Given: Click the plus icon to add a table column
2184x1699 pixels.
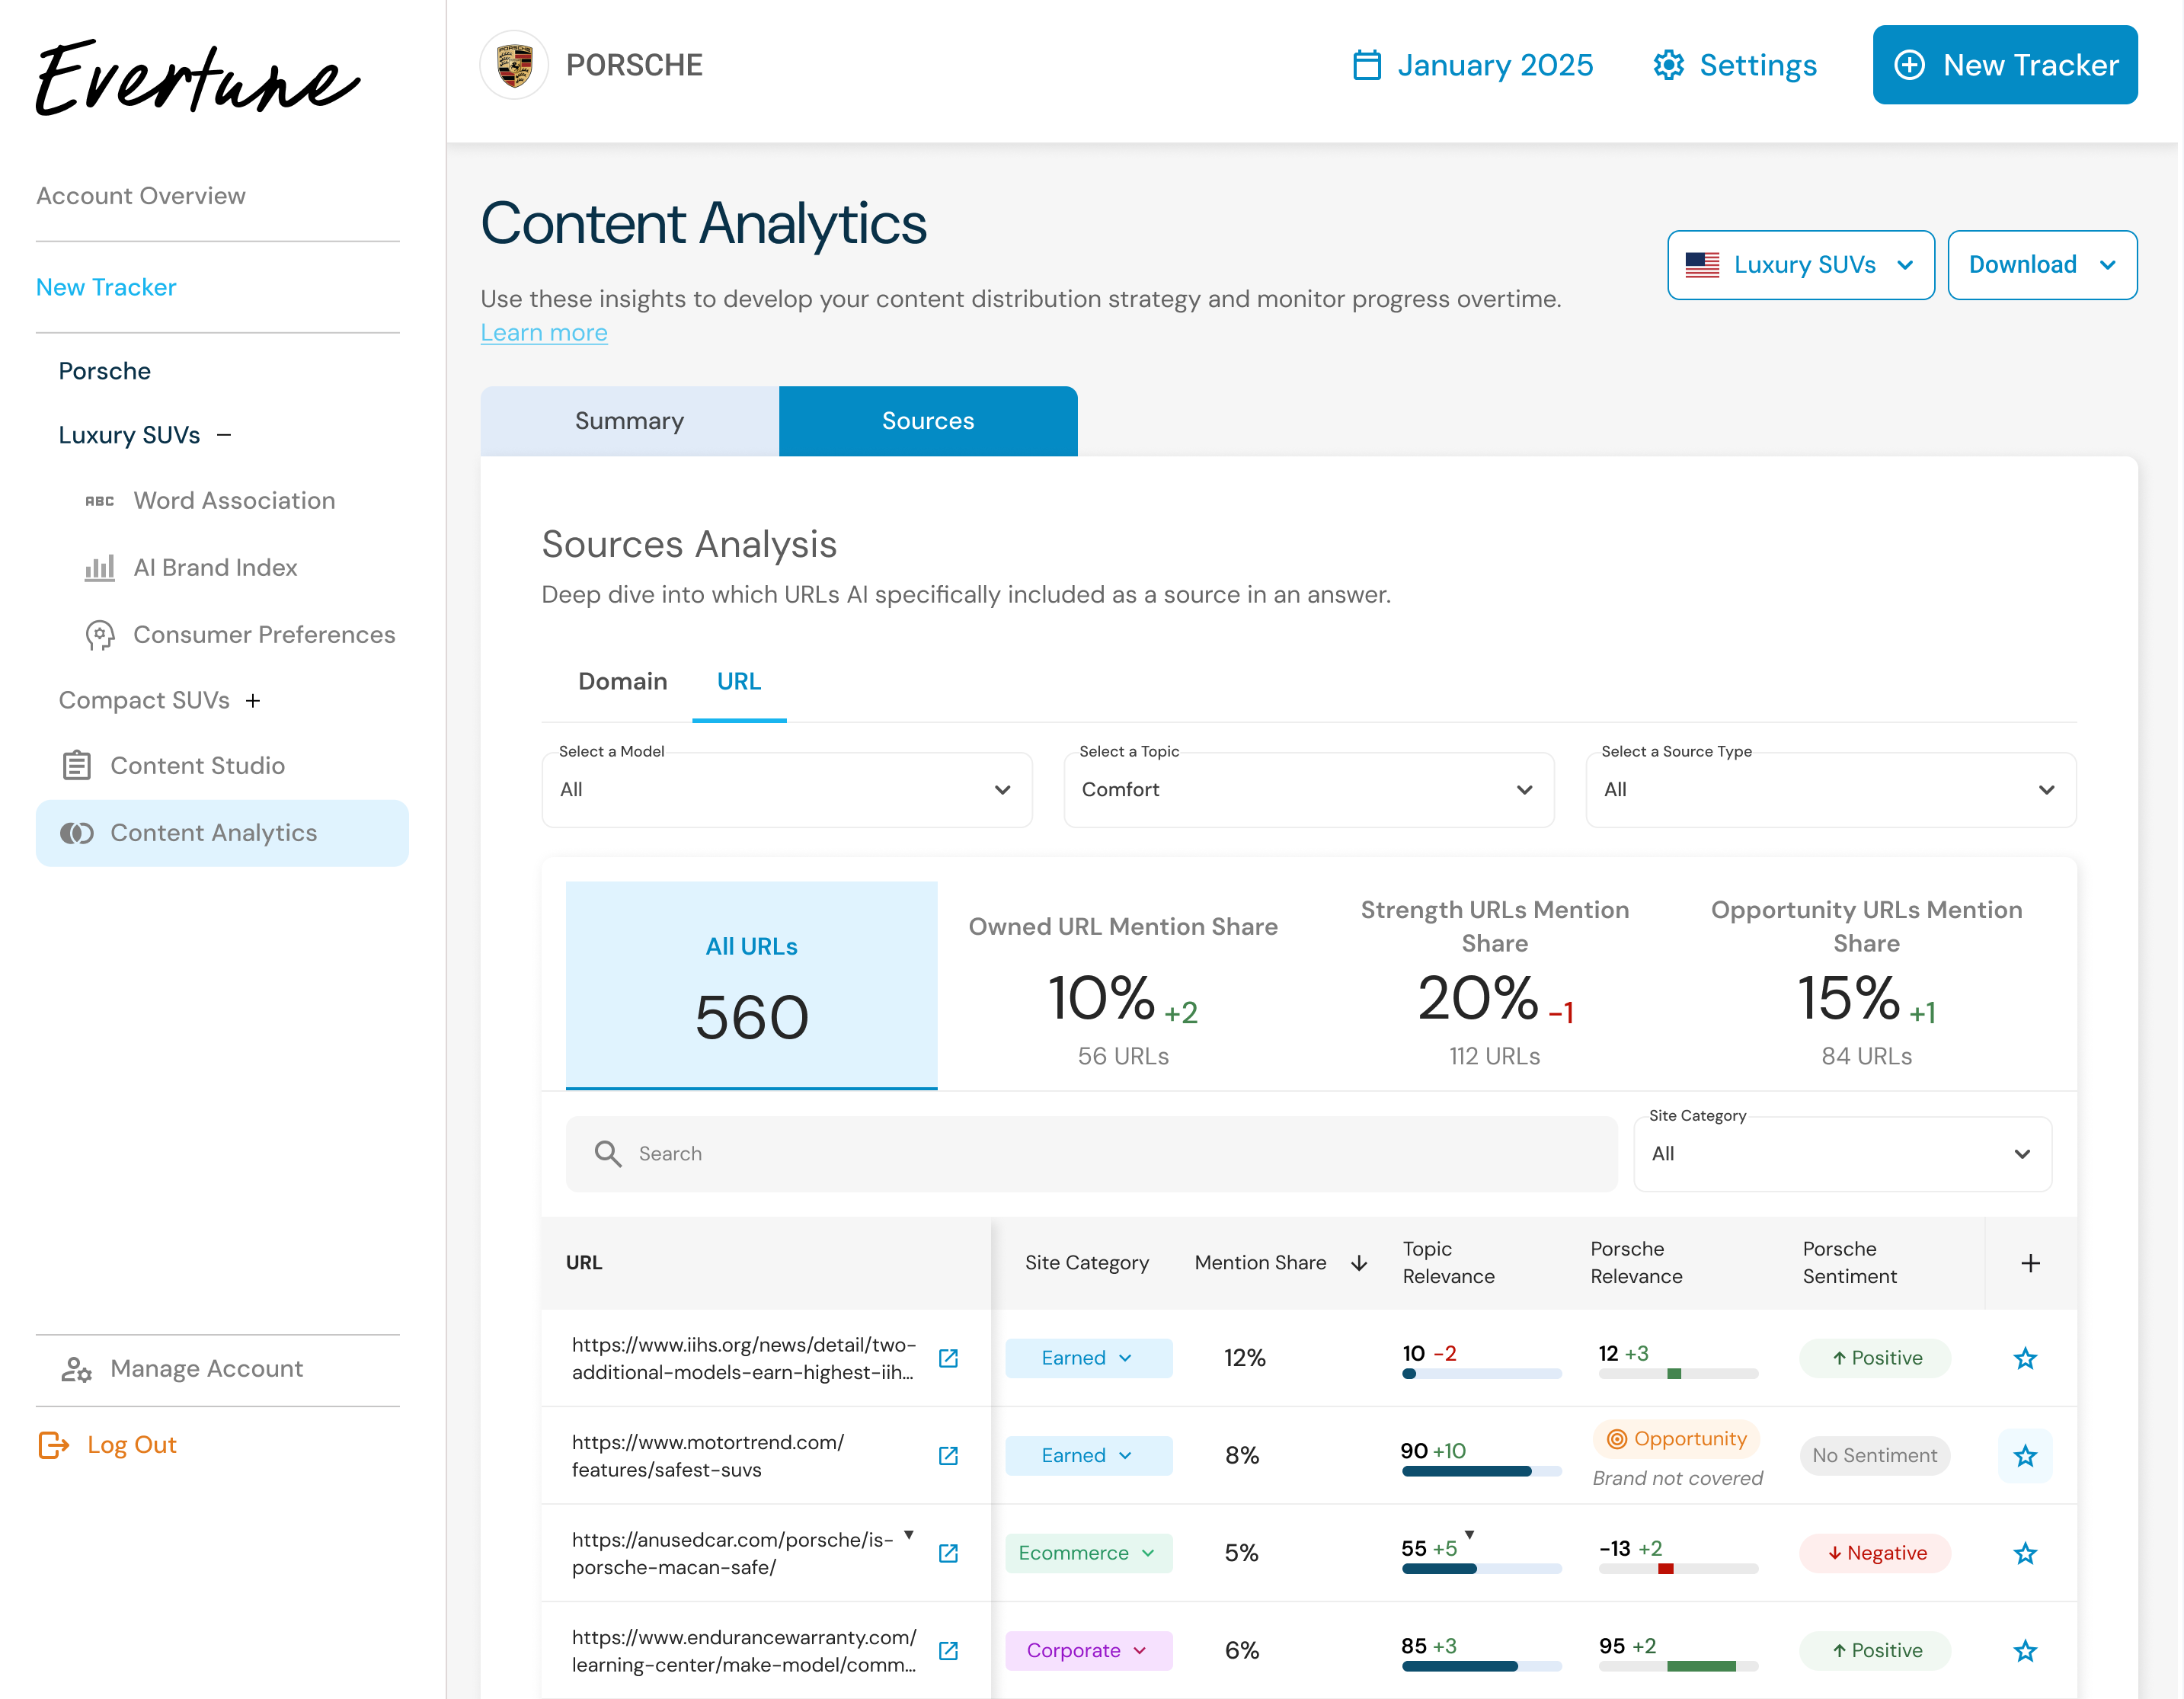Looking at the screenshot, I should (x=2030, y=1263).
